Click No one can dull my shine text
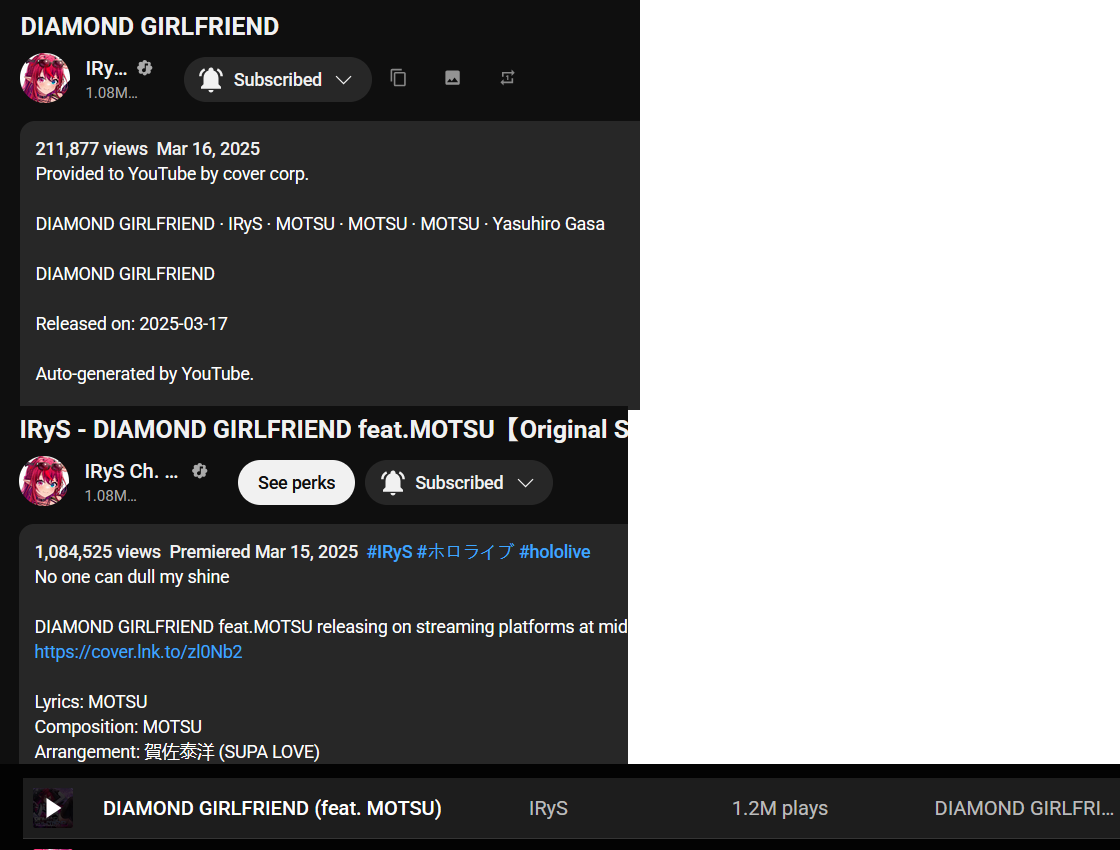This screenshot has width=1120, height=850. 132,576
